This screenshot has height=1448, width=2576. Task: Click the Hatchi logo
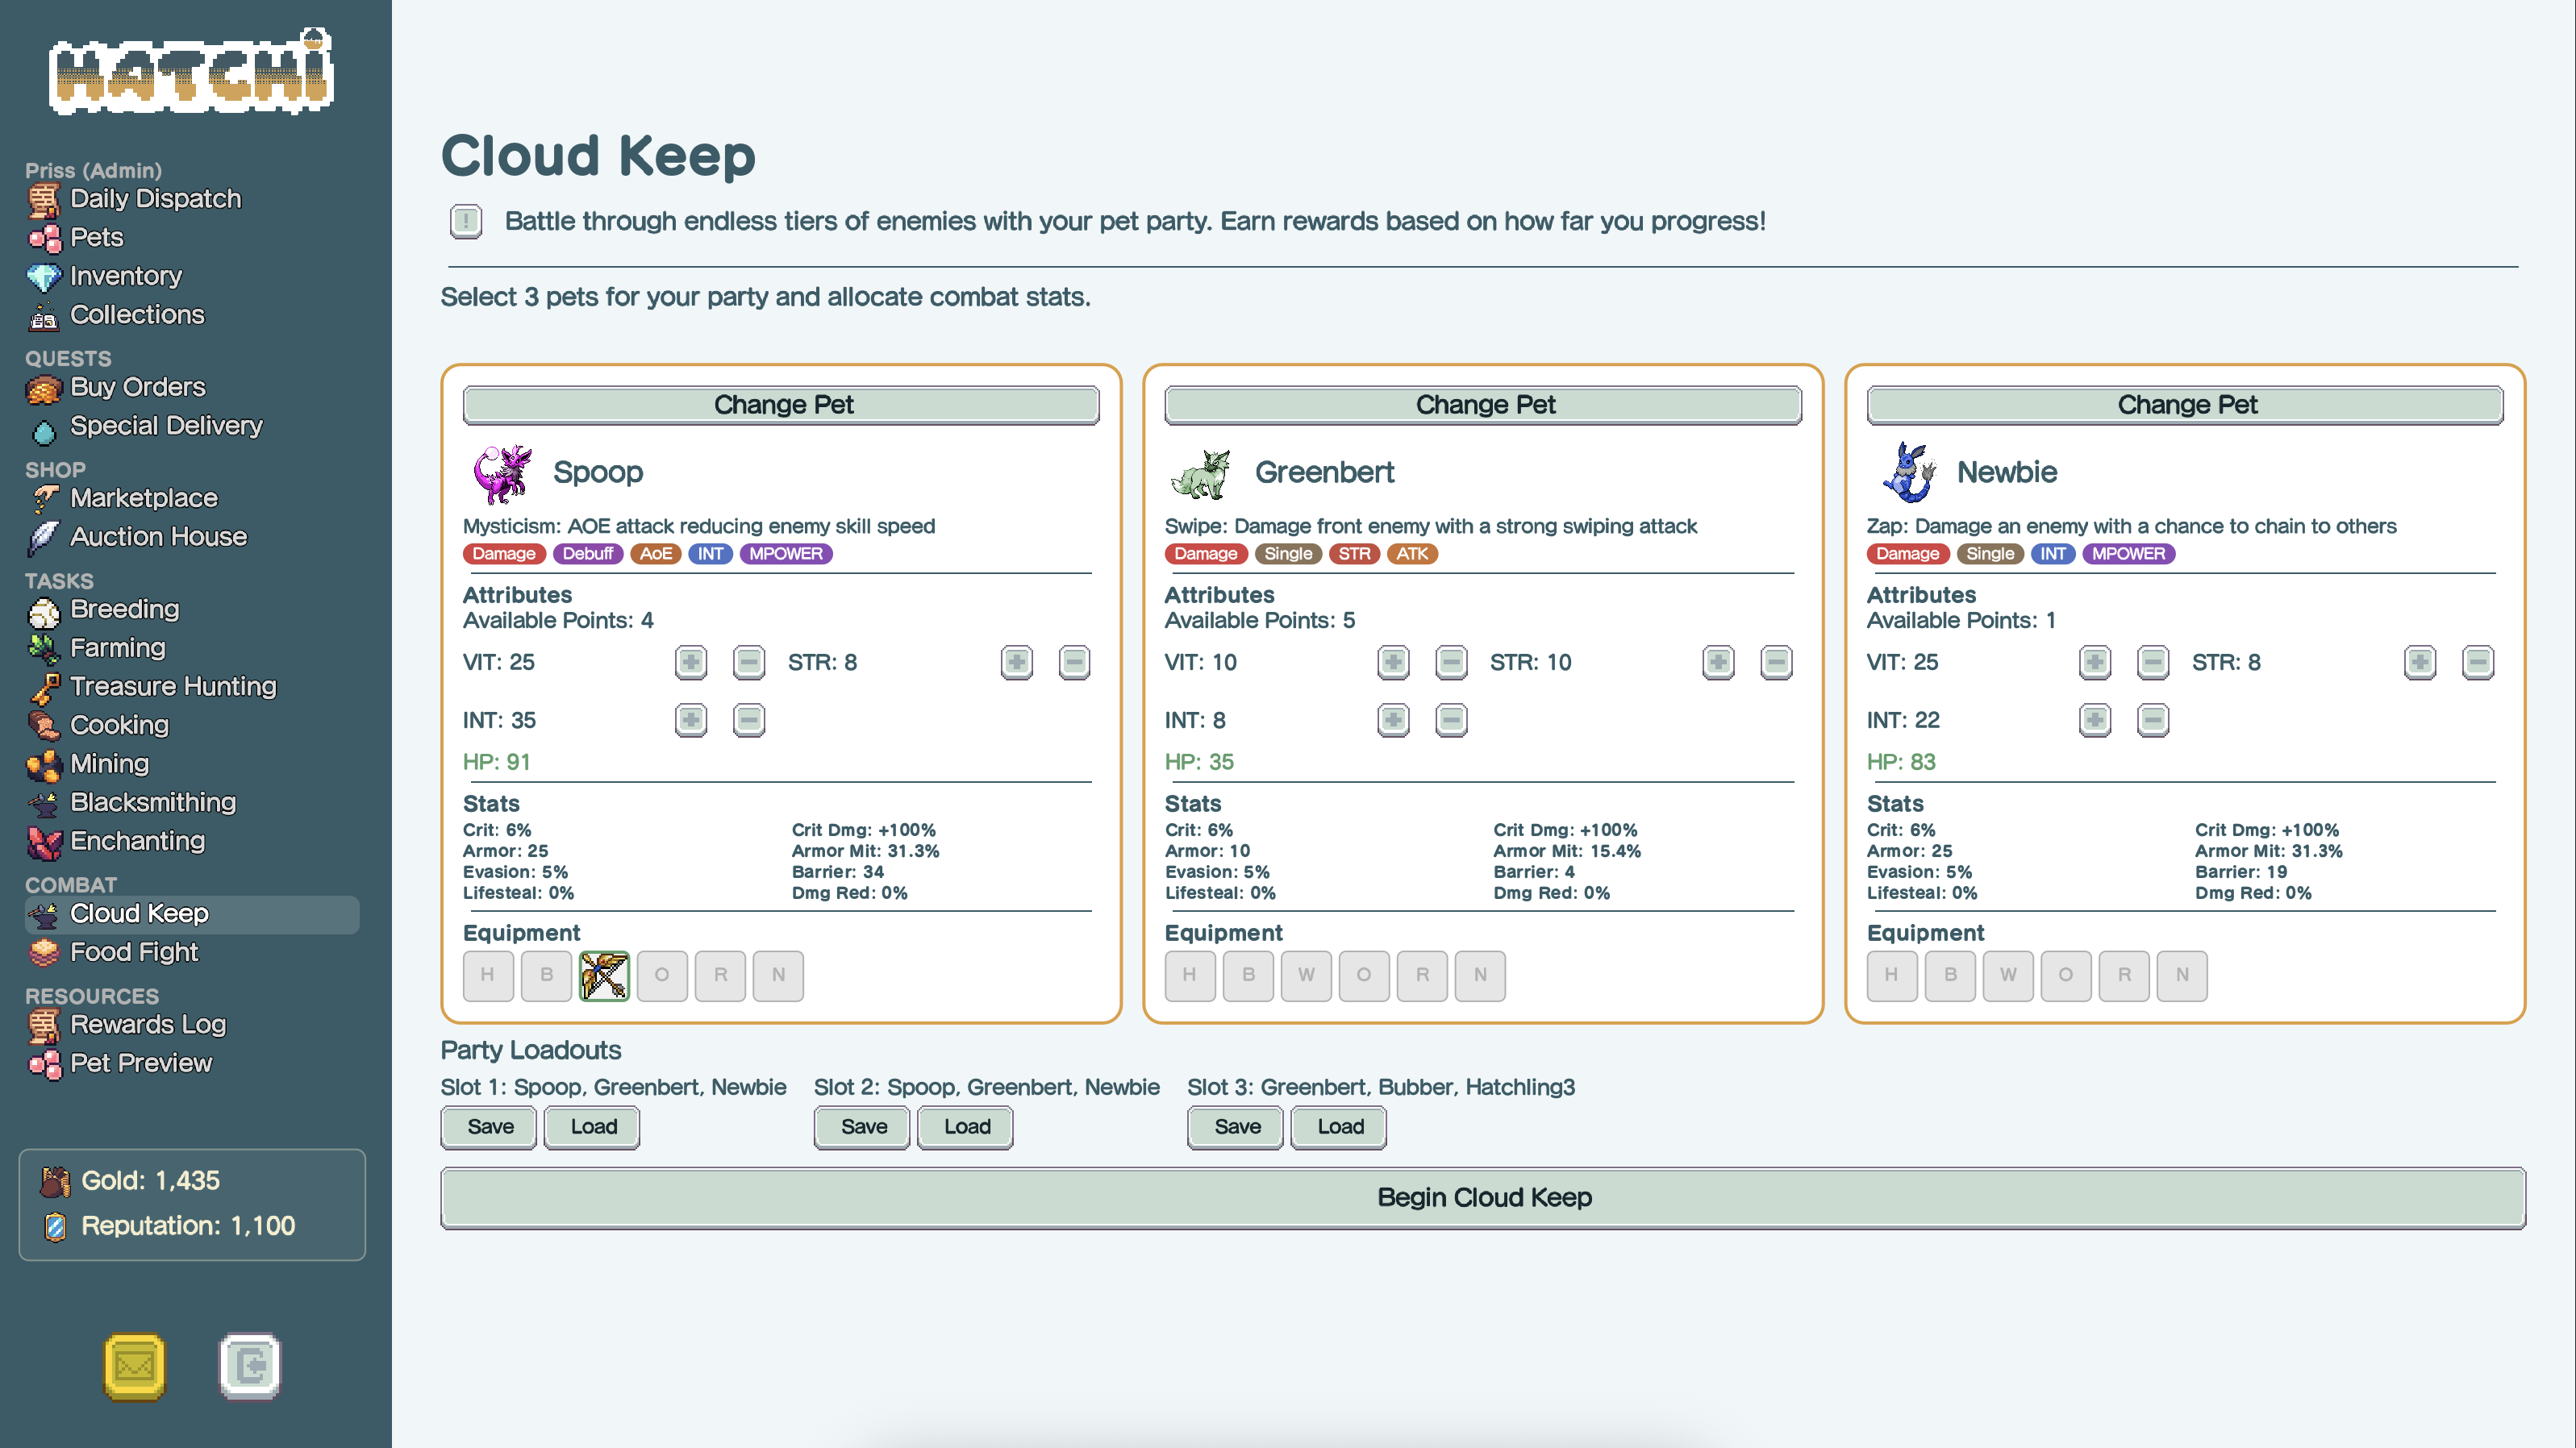(191, 72)
